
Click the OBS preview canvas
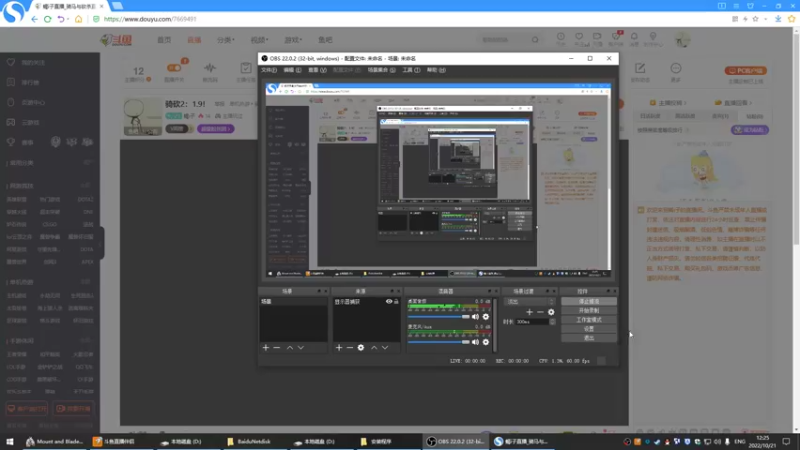438,180
